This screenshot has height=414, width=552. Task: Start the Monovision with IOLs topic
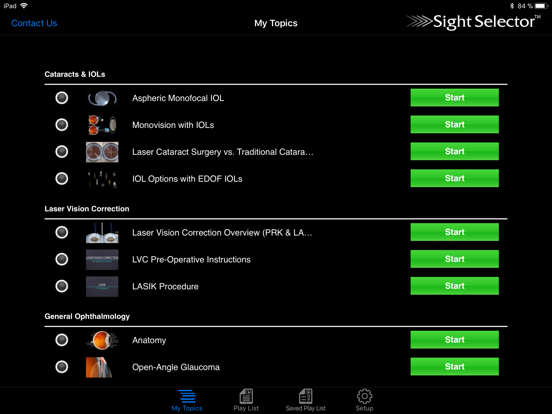coord(454,124)
